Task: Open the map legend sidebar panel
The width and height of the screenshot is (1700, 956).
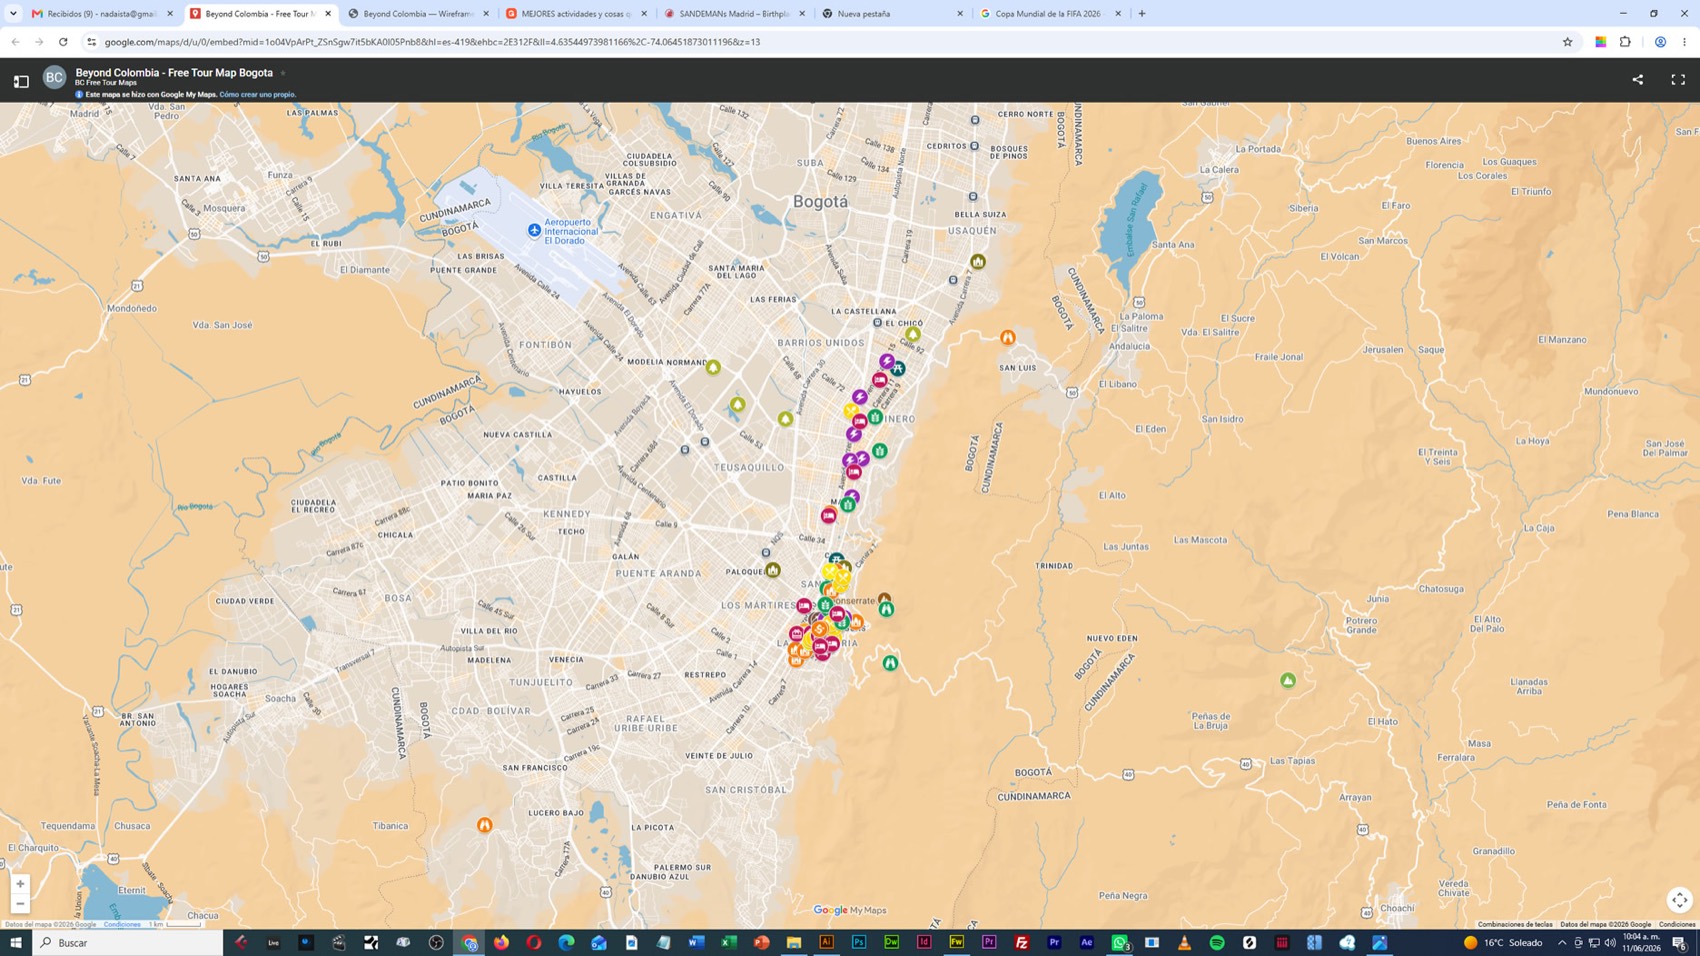Action: click(x=21, y=81)
